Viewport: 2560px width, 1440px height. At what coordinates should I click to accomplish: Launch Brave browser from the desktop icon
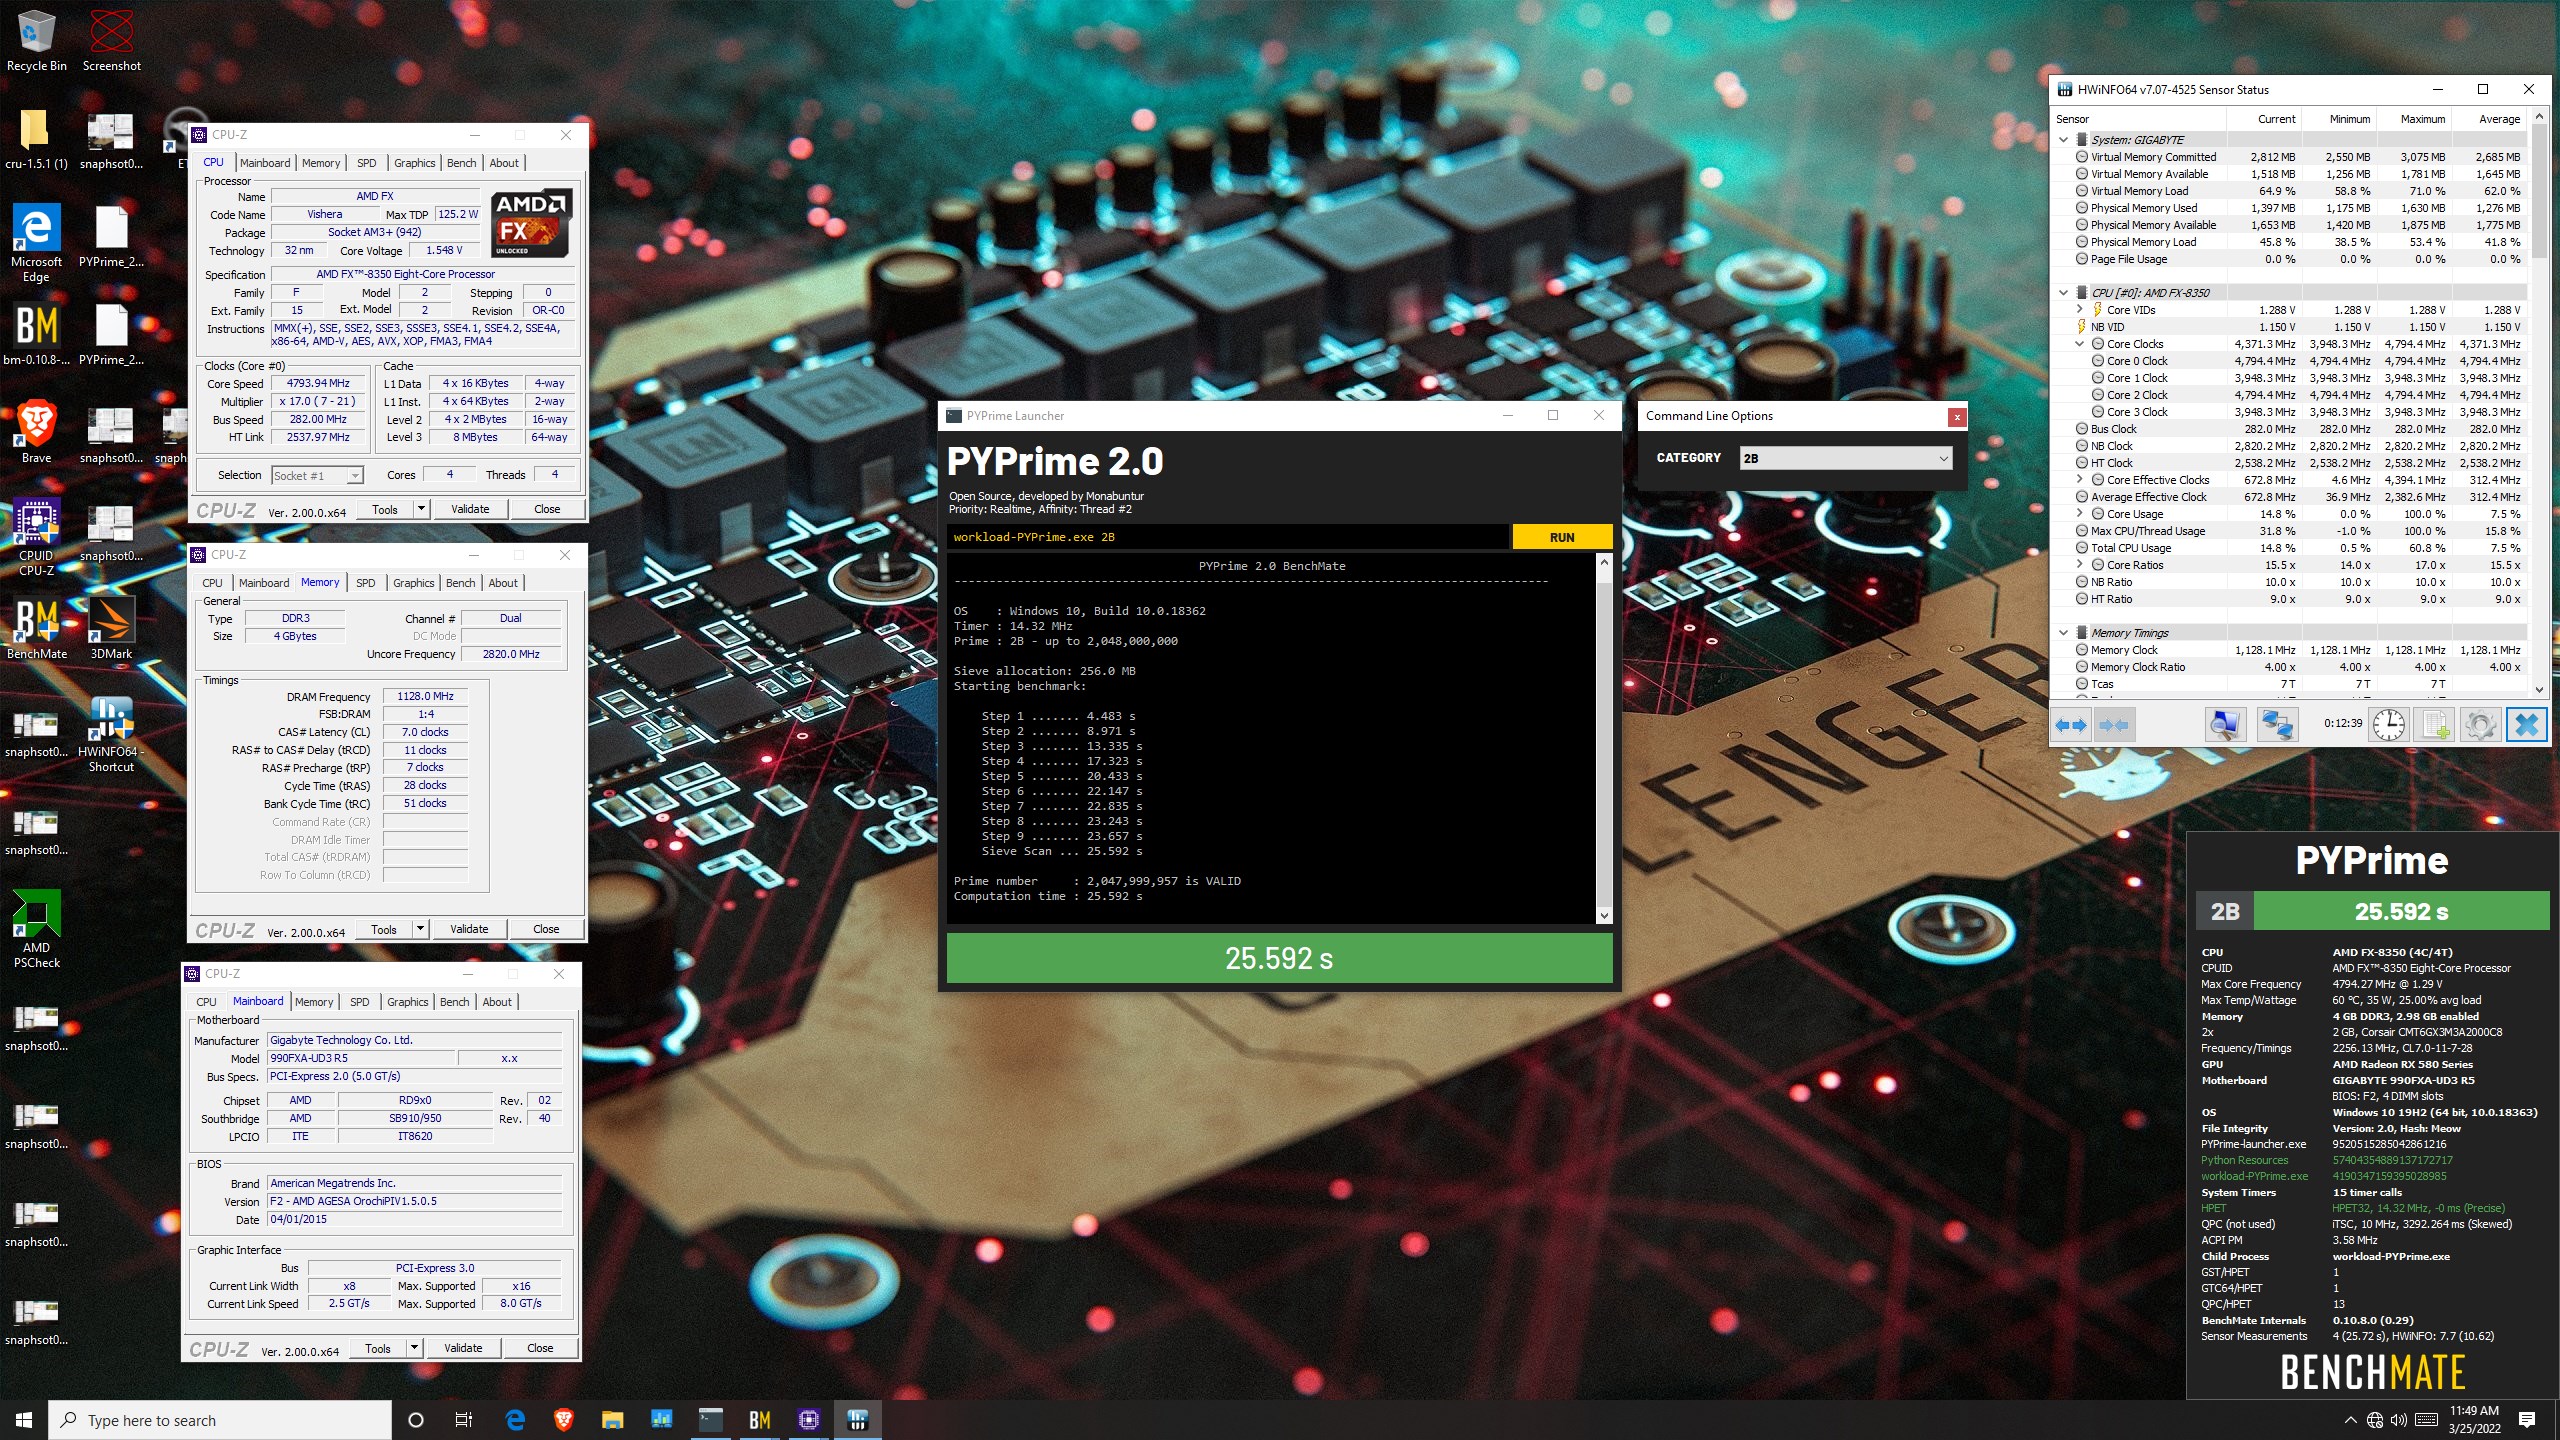click(x=37, y=432)
